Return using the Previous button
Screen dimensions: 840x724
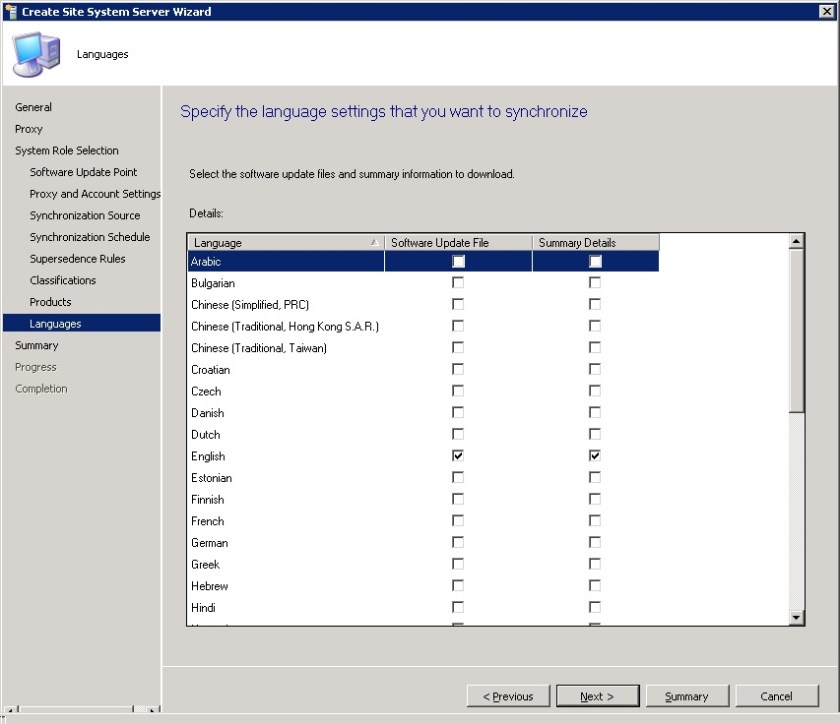tap(508, 696)
